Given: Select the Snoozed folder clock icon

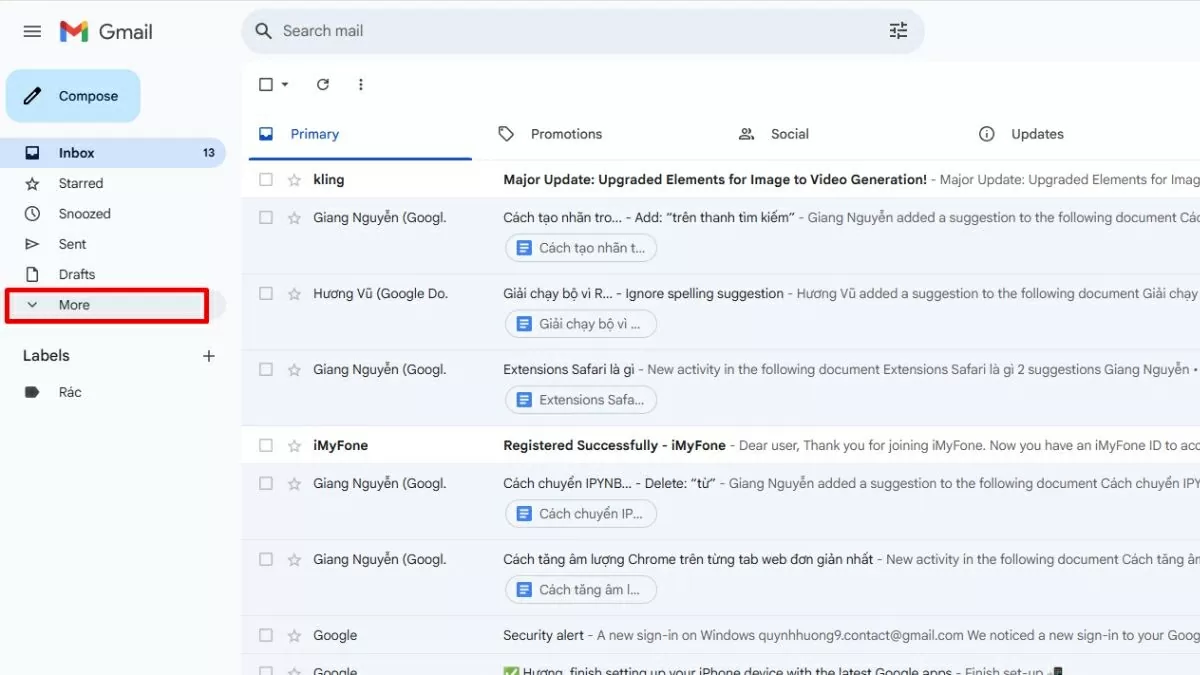Looking at the screenshot, I should point(32,213).
